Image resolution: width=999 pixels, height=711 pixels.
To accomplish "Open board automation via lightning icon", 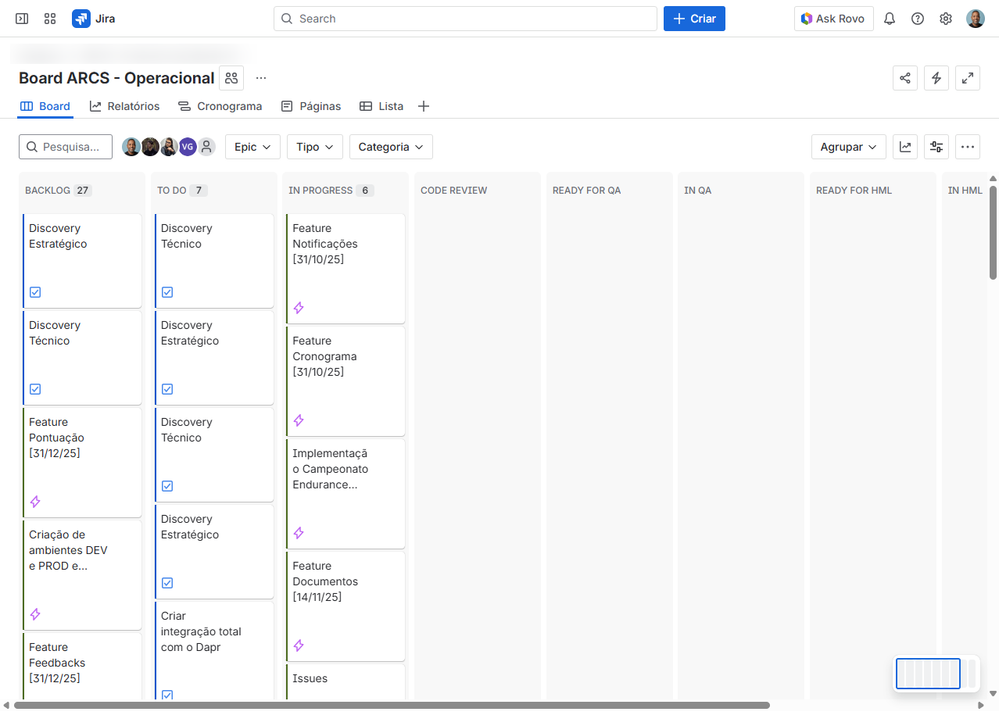I will [x=936, y=77].
